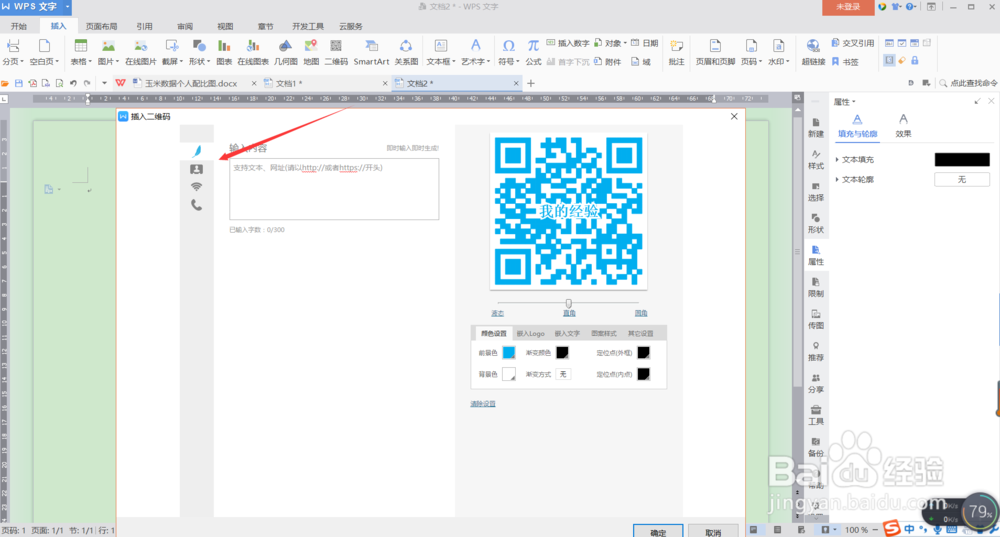Open the 艺术字 word art dropdown

tap(476, 61)
